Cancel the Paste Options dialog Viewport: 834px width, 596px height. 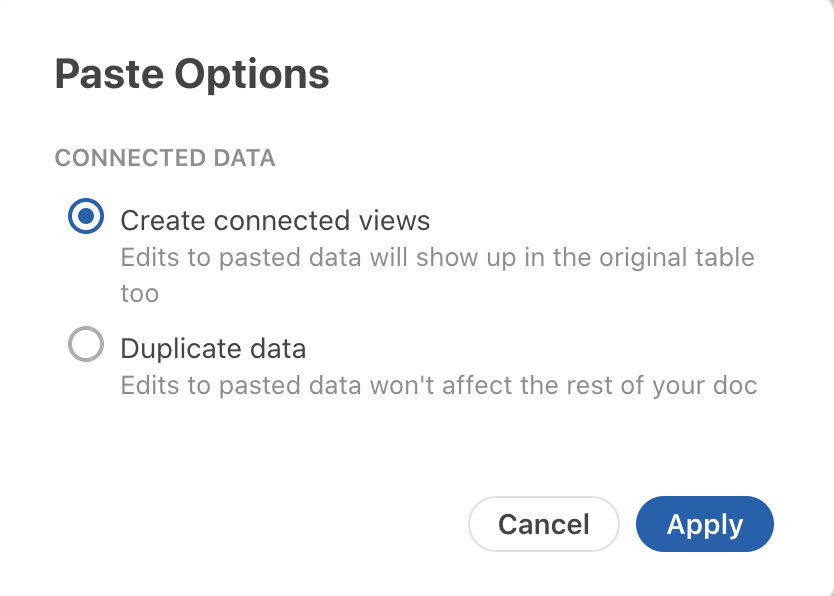pos(543,524)
